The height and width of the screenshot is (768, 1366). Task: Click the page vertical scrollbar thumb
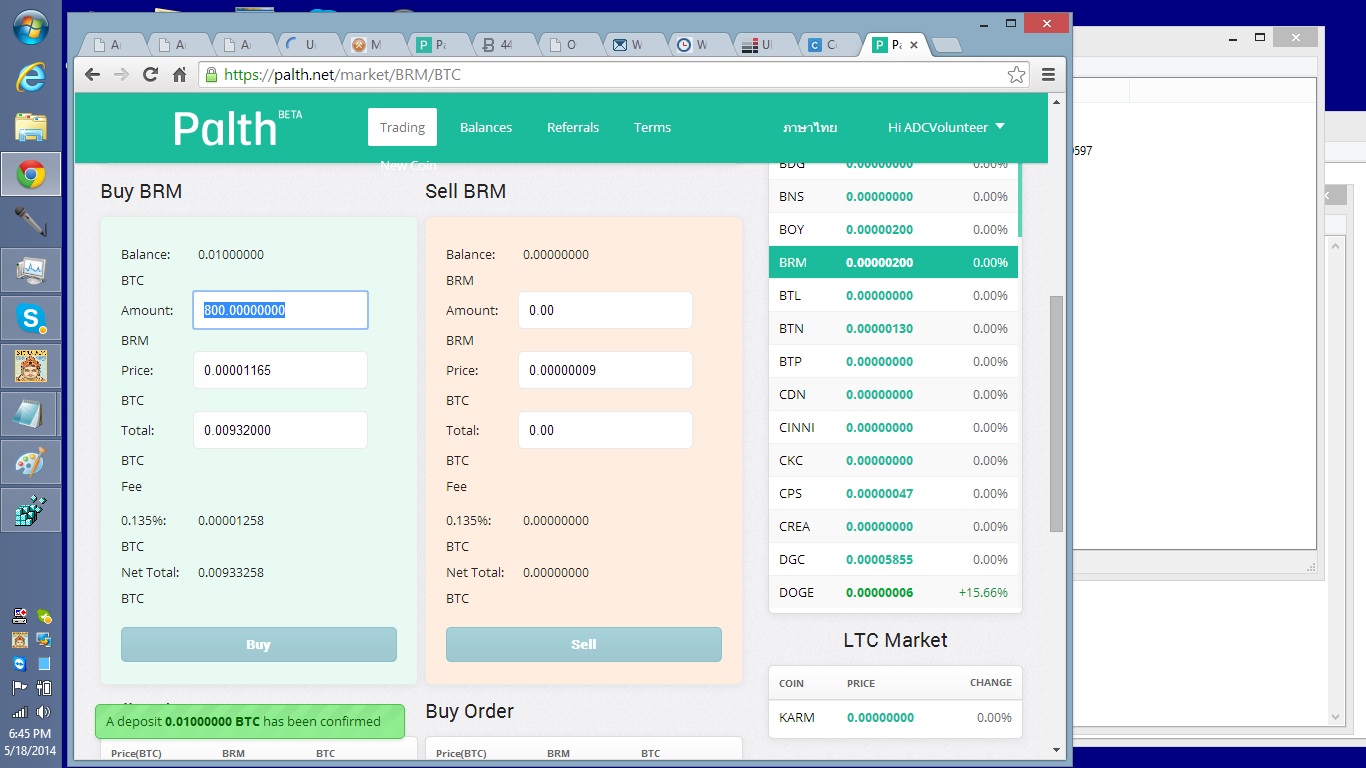point(1056,412)
